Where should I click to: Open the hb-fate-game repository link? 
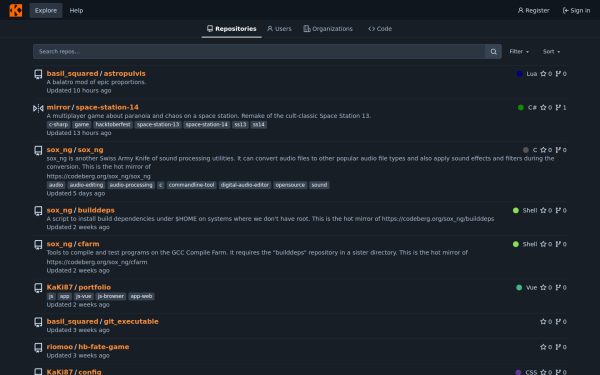tap(104, 347)
